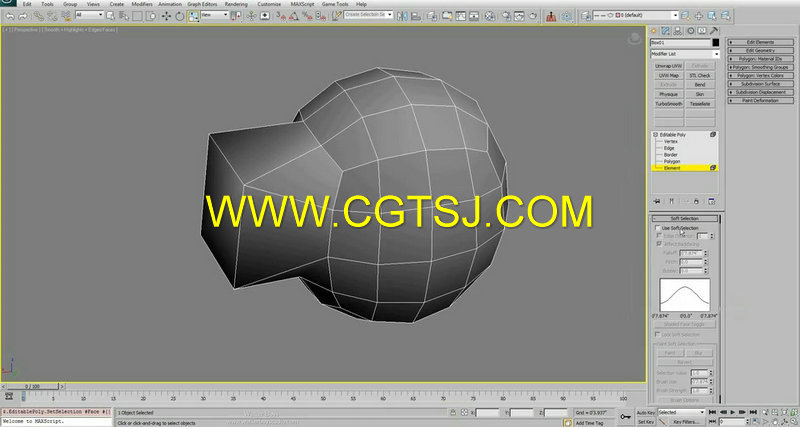Click the 0 / 100 time slider
800x427 pixels.
[x=32, y=387]
